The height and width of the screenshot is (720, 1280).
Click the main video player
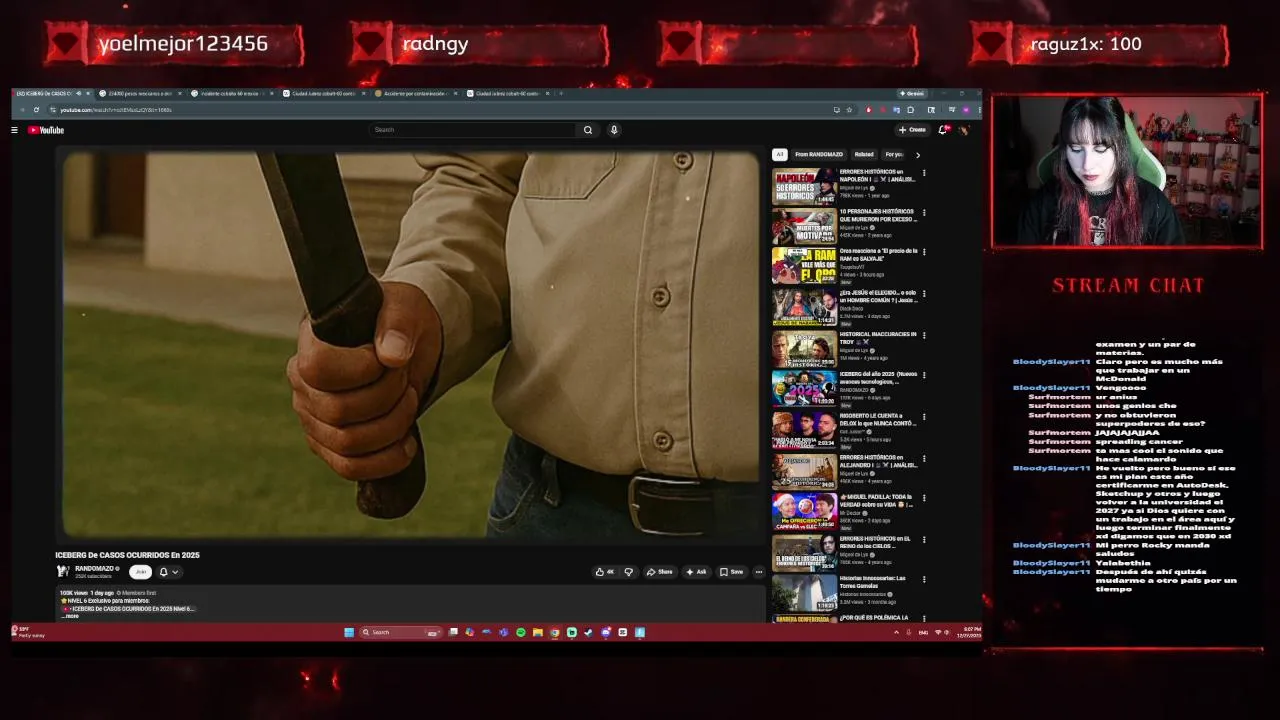tap(411, 345)
